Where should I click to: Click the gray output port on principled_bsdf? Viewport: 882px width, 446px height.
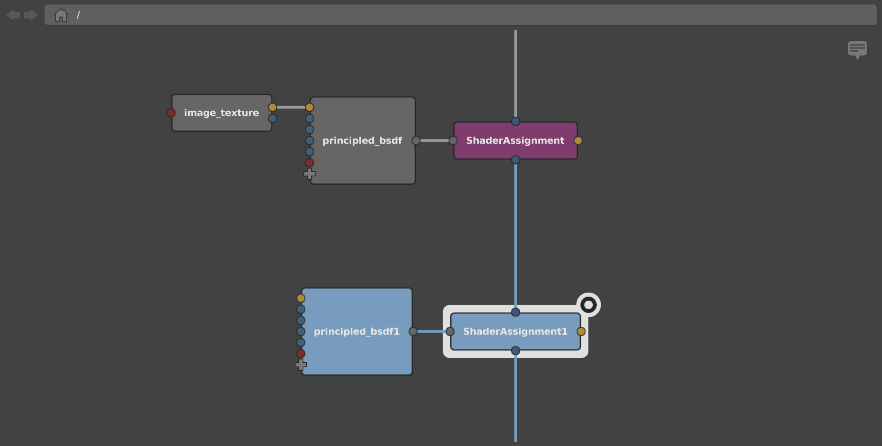click(416, 141)
